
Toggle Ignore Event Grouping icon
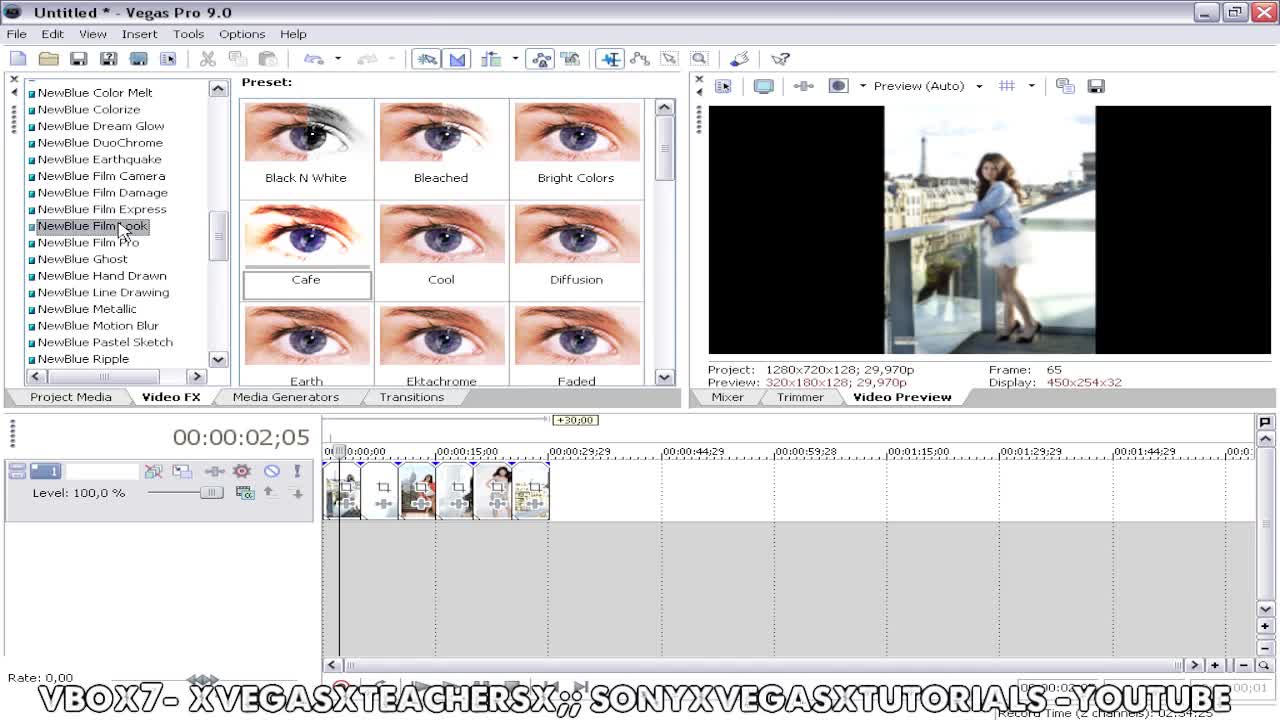point(570,59)
